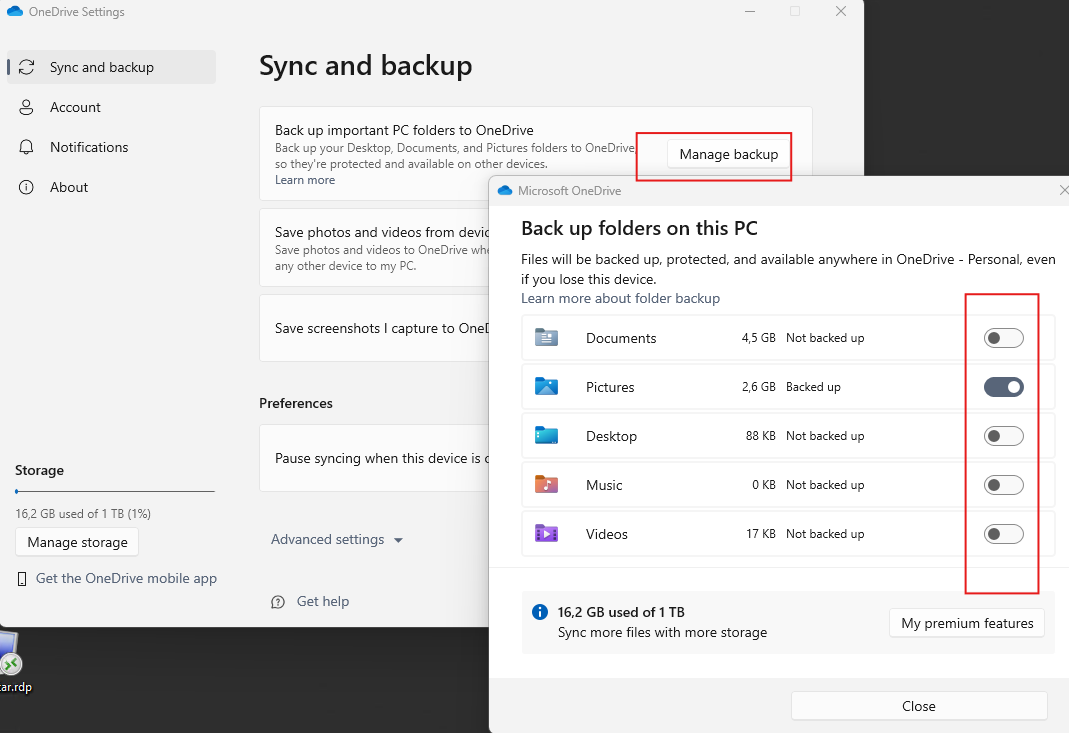Click the cloud icon in Microsoft OneDrive dialog title
This screenshot has height=733, width=1069.
tap(505, 191)
